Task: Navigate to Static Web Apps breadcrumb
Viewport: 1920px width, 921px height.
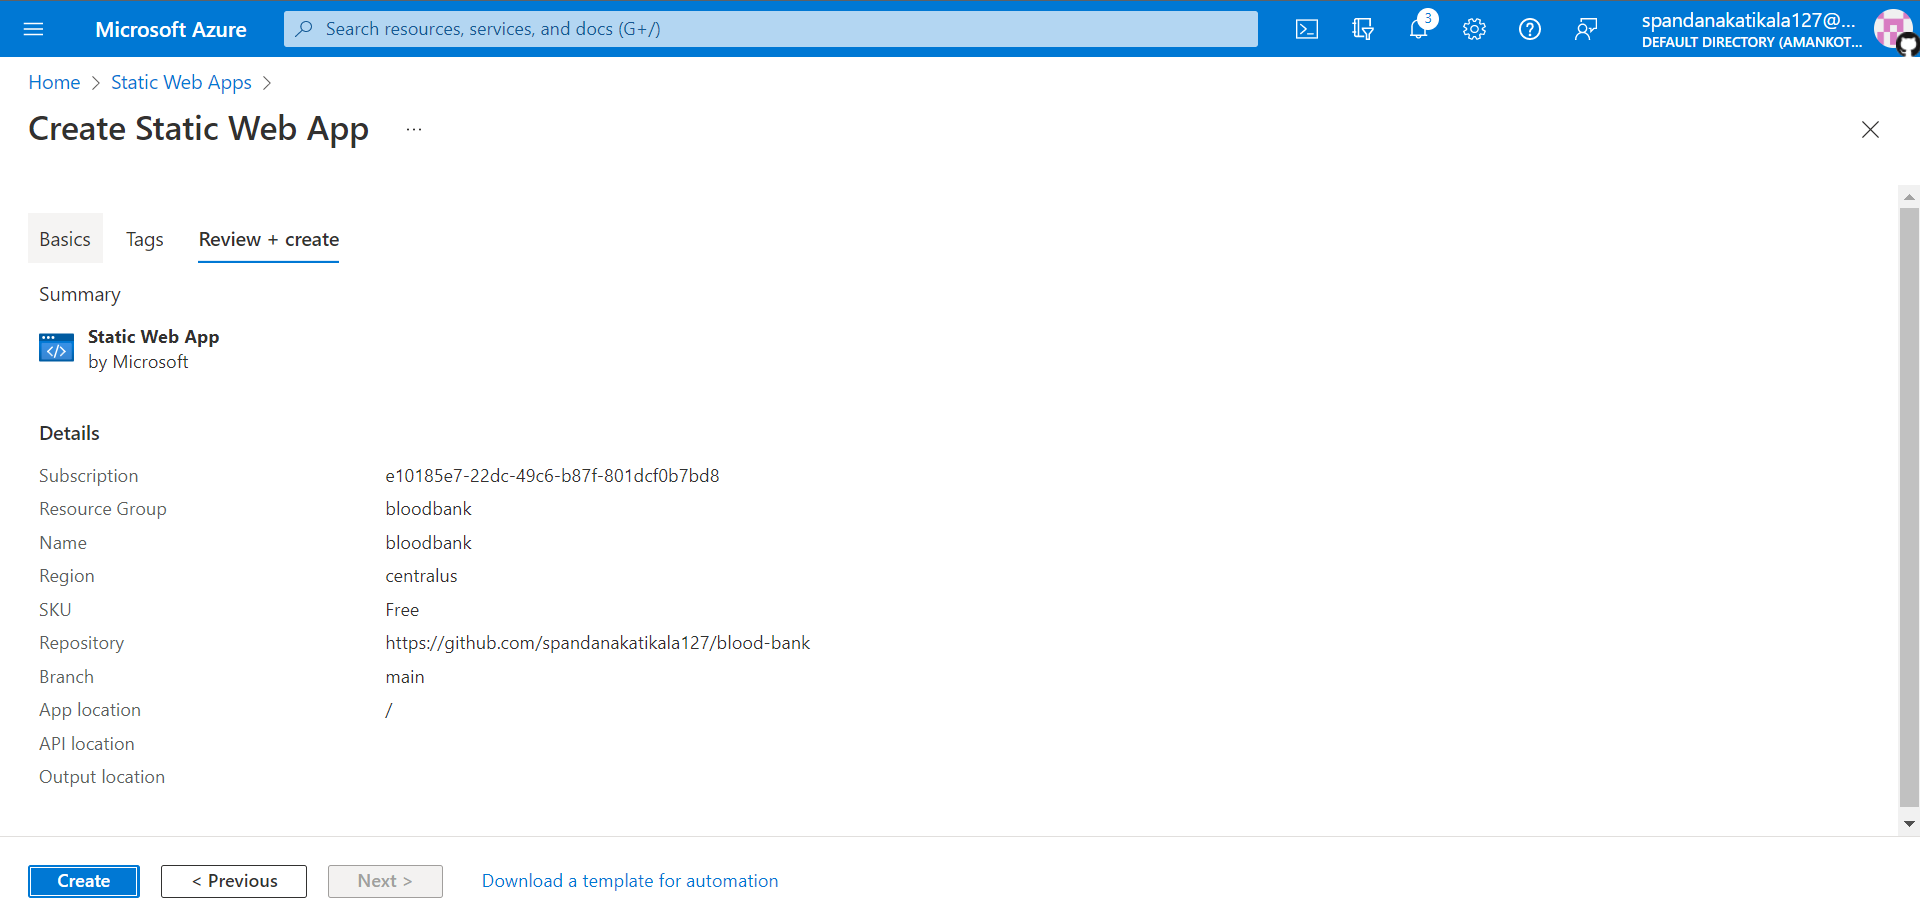Action: pos(181,82)
